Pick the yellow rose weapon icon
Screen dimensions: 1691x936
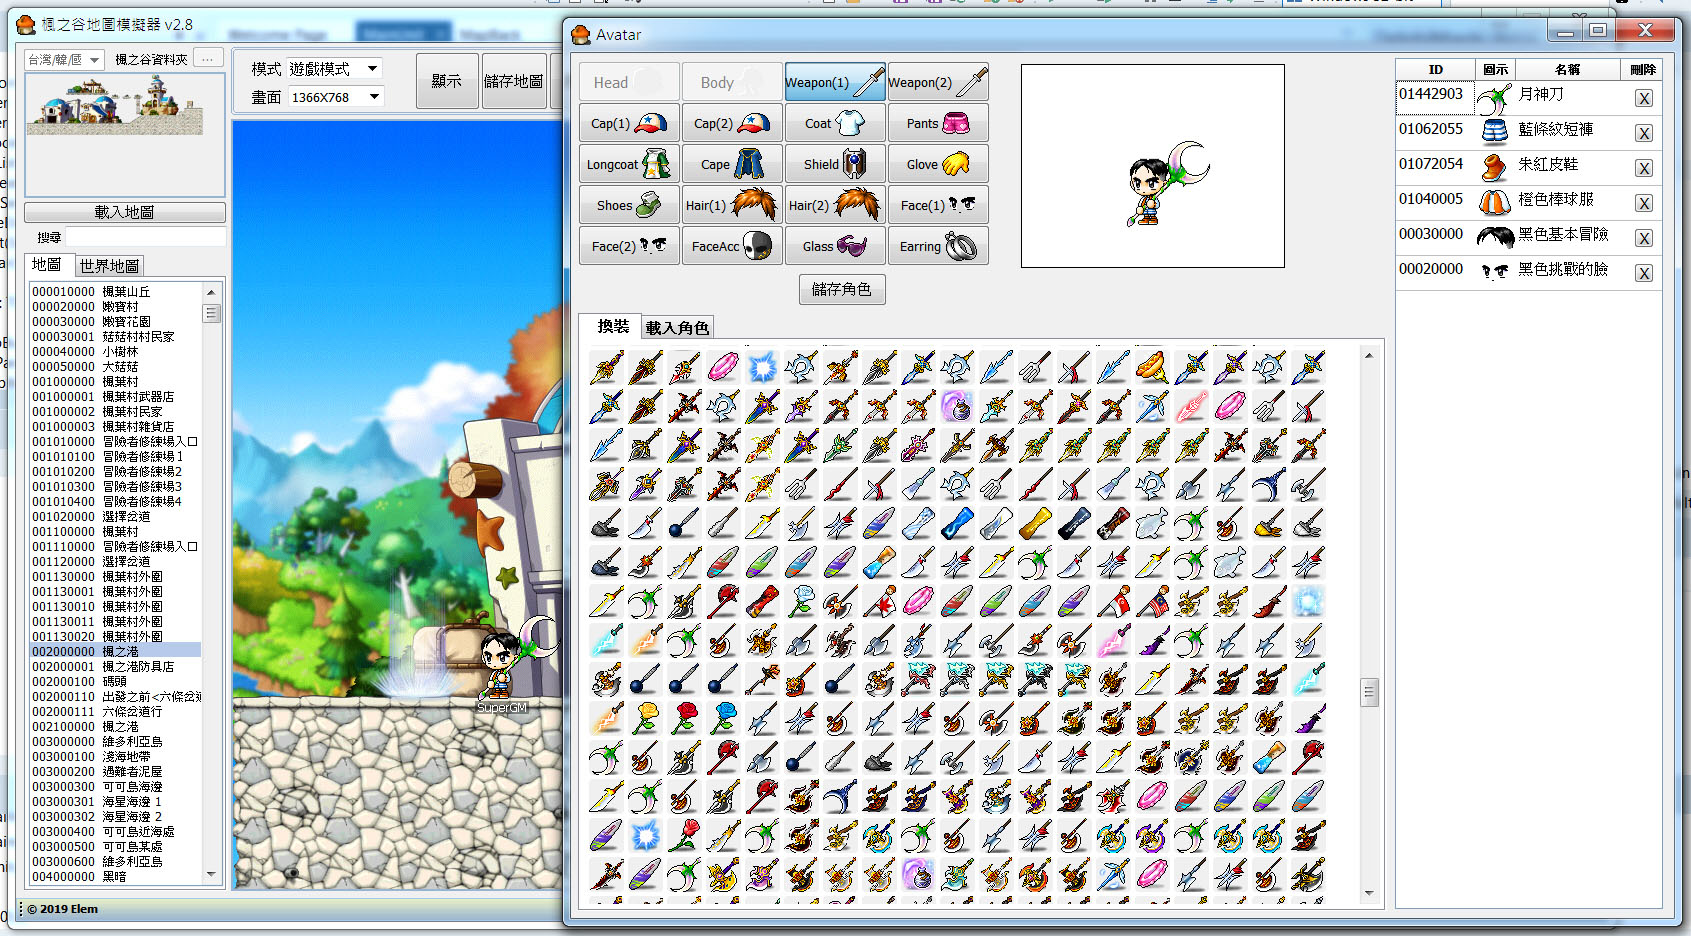point(646,718)
